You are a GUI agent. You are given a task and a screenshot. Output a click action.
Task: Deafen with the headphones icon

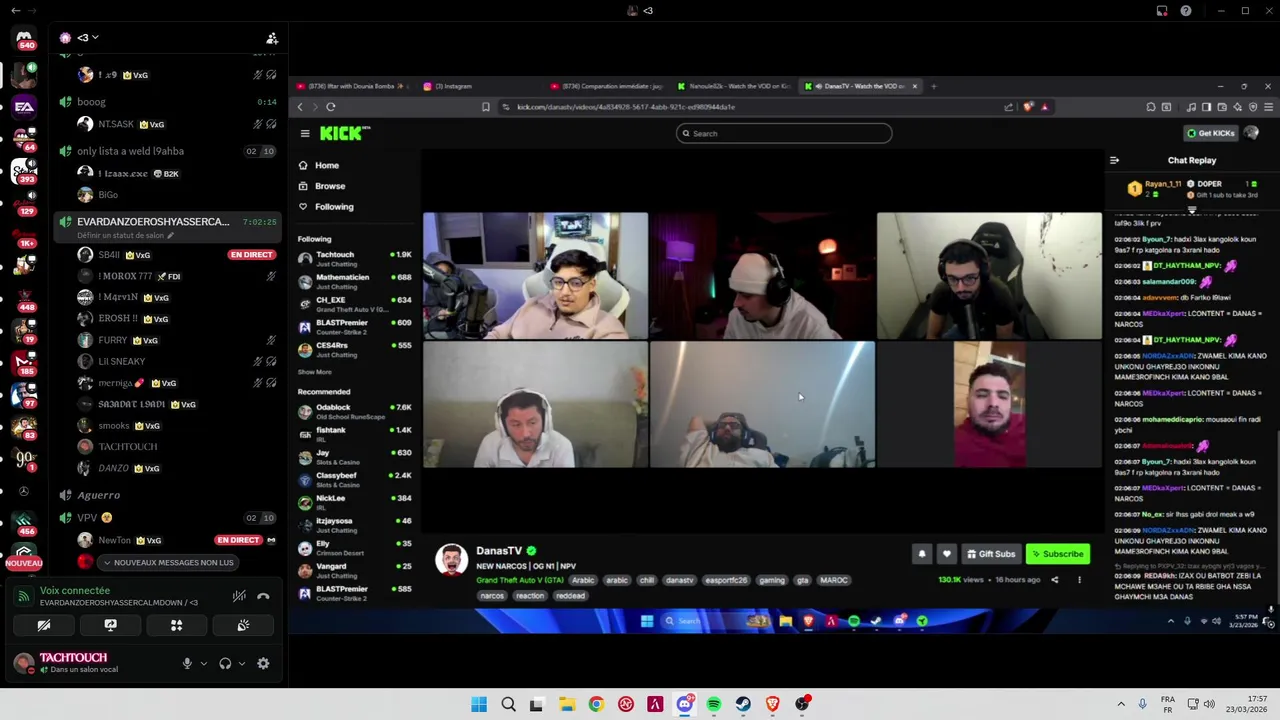click(225, 664)
